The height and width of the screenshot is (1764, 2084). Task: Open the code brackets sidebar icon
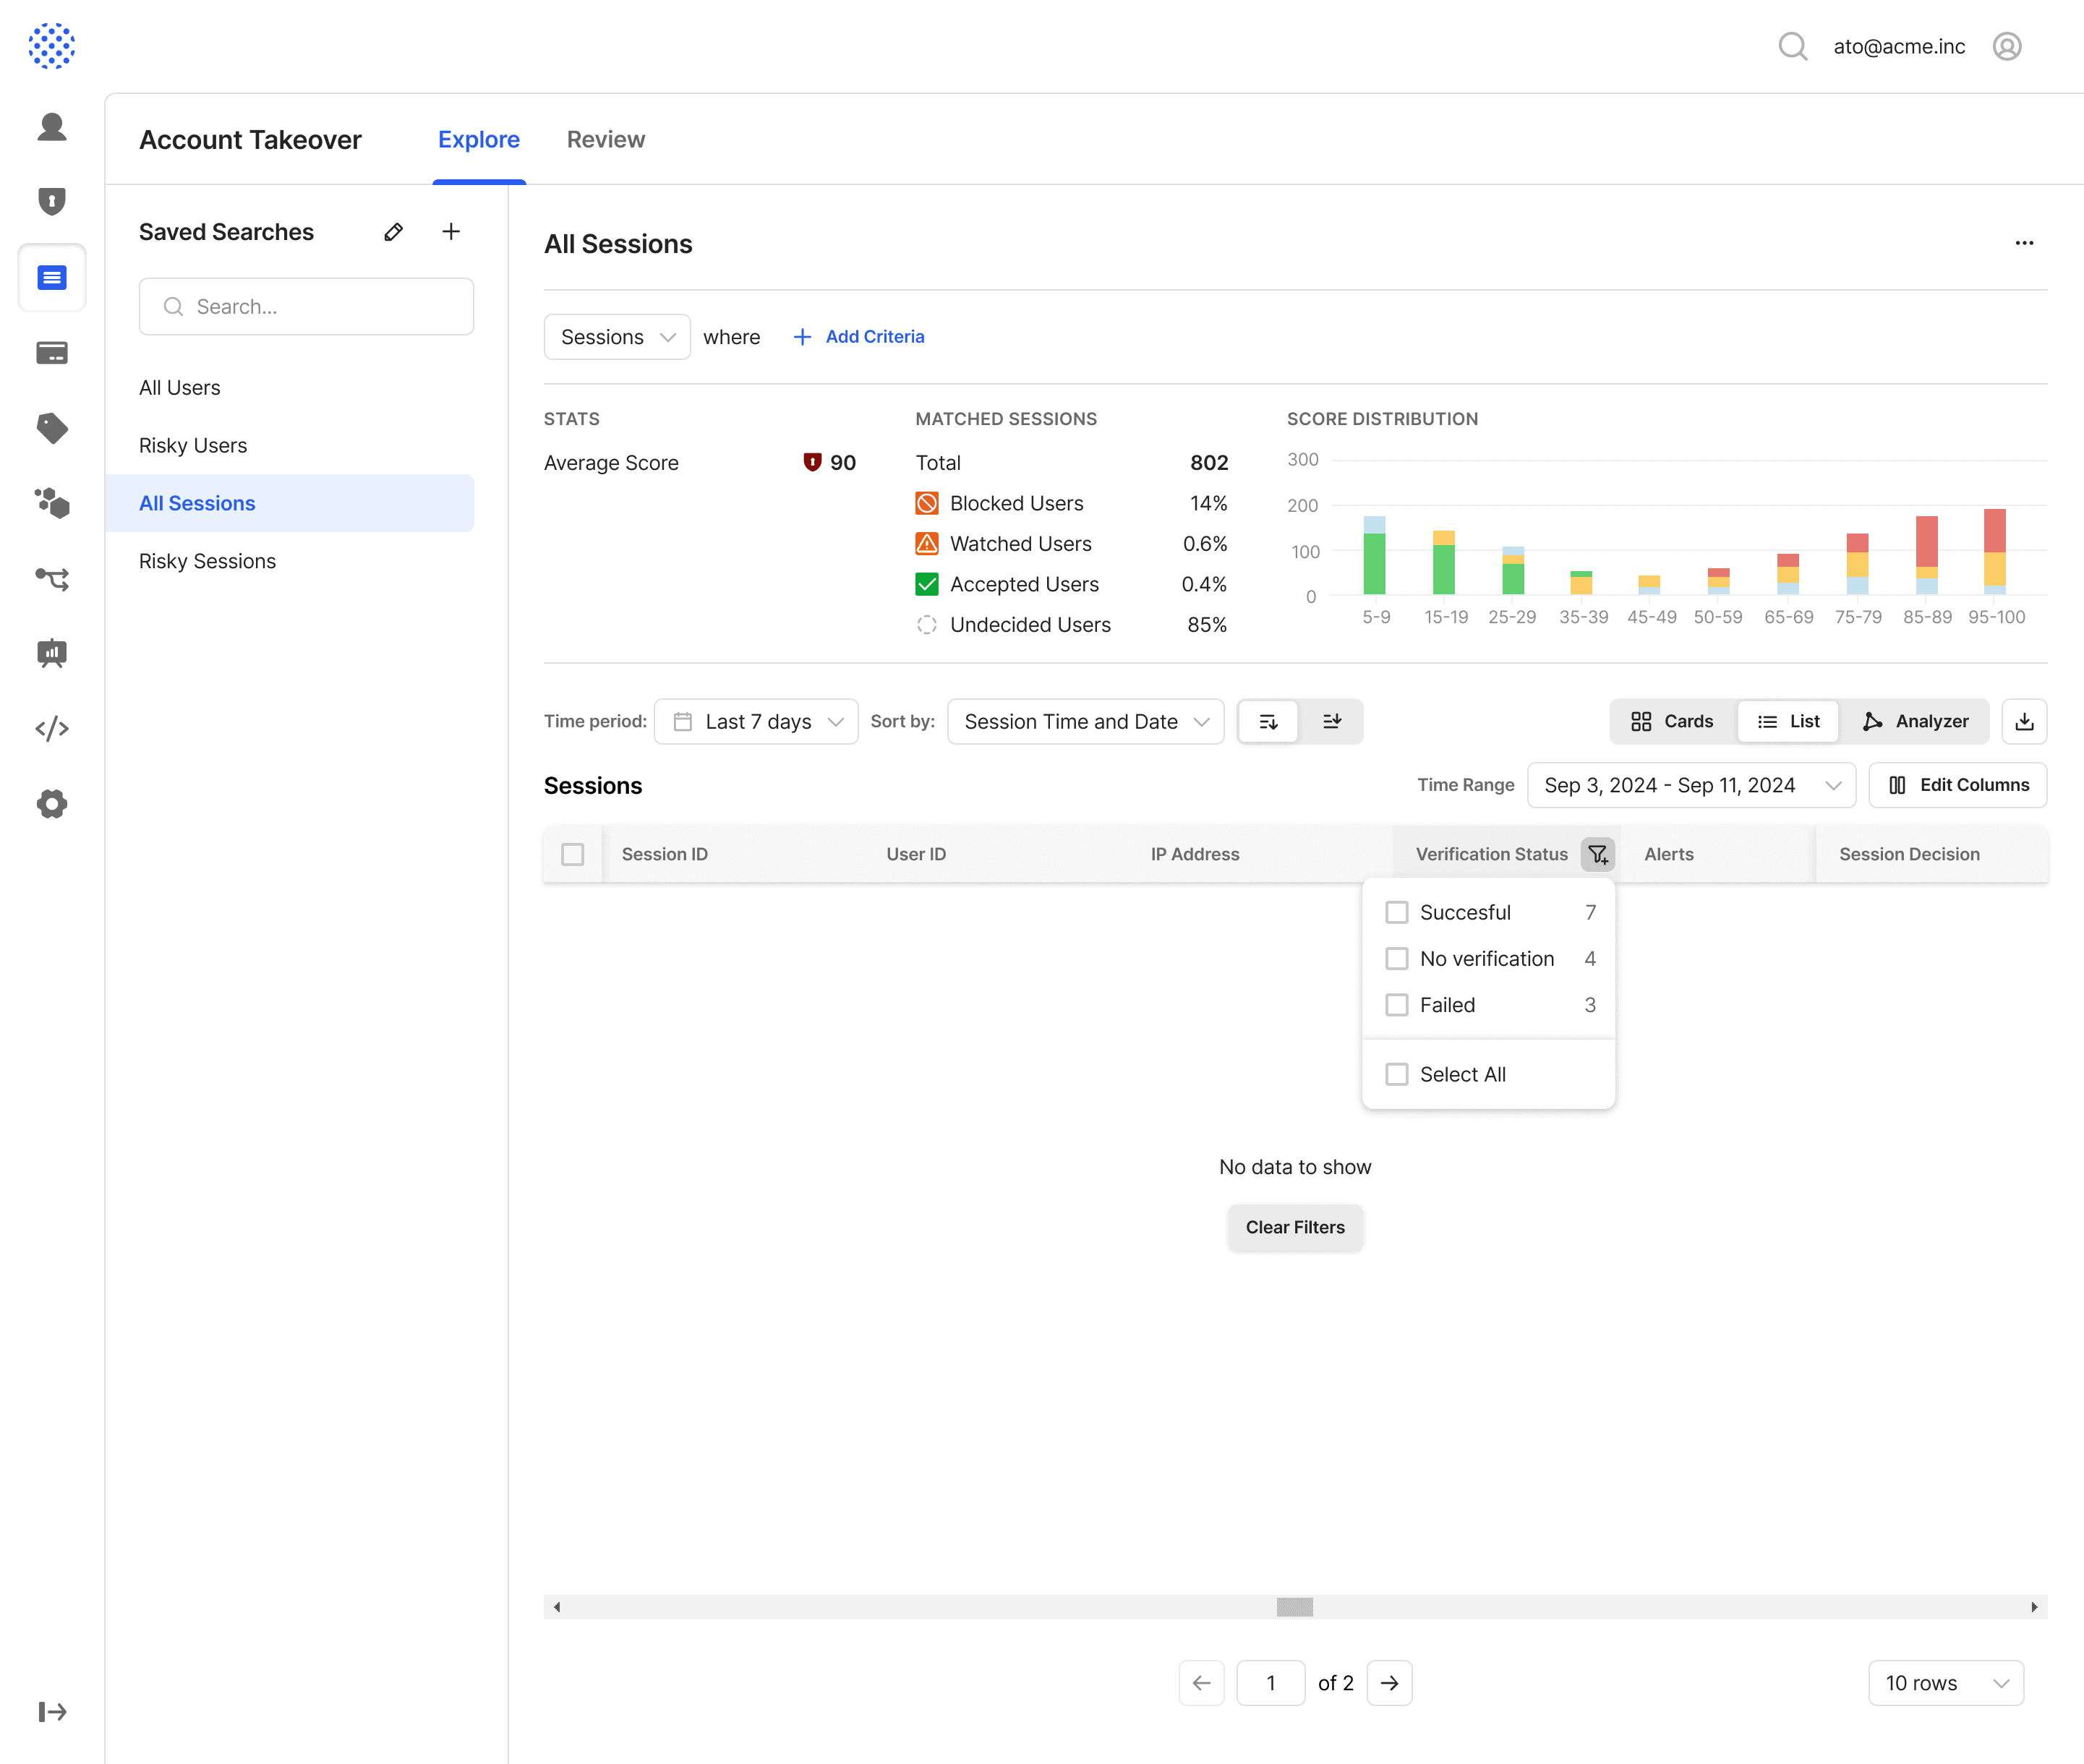pyautogui.click(x=52, y=728)
